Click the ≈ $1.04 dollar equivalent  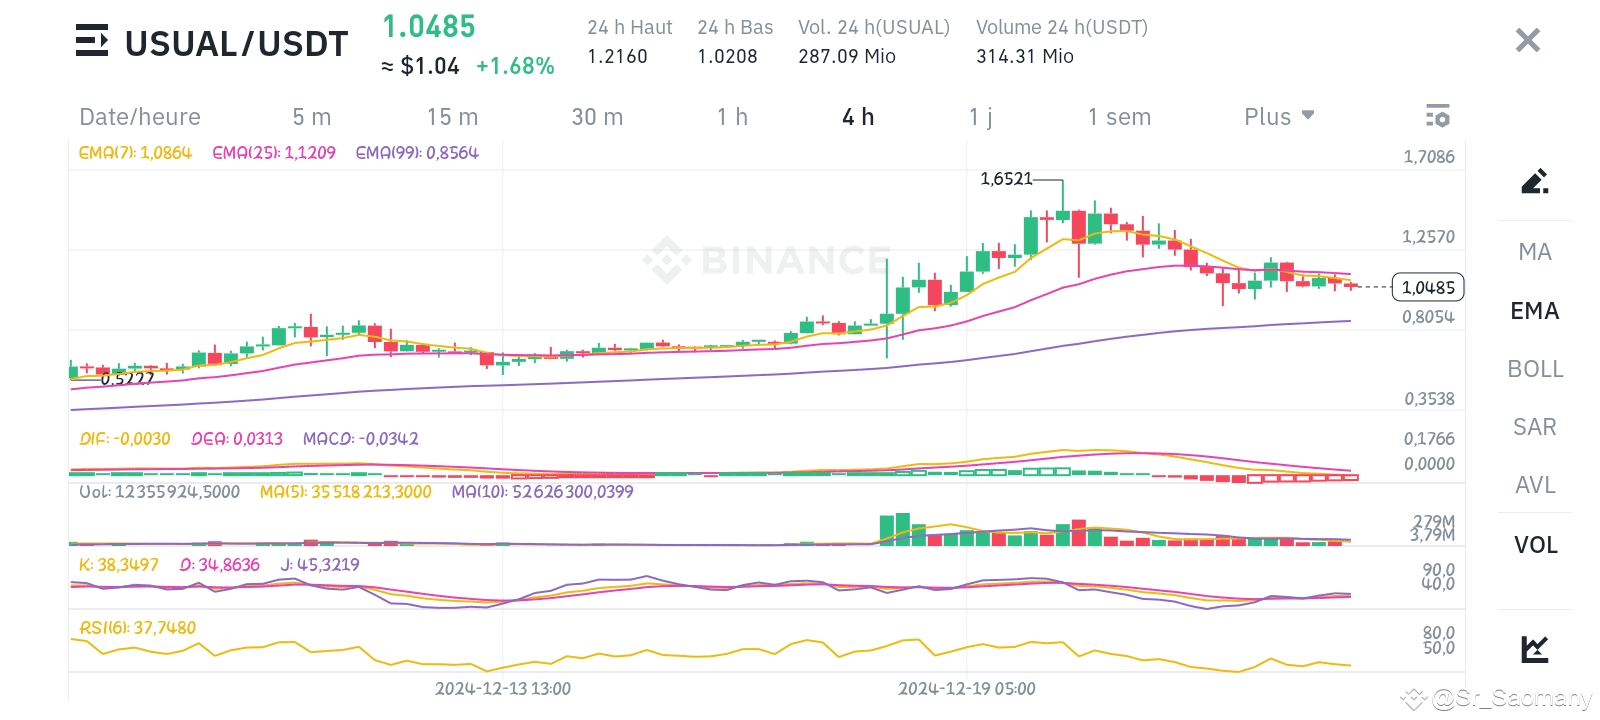pos(420,66)
